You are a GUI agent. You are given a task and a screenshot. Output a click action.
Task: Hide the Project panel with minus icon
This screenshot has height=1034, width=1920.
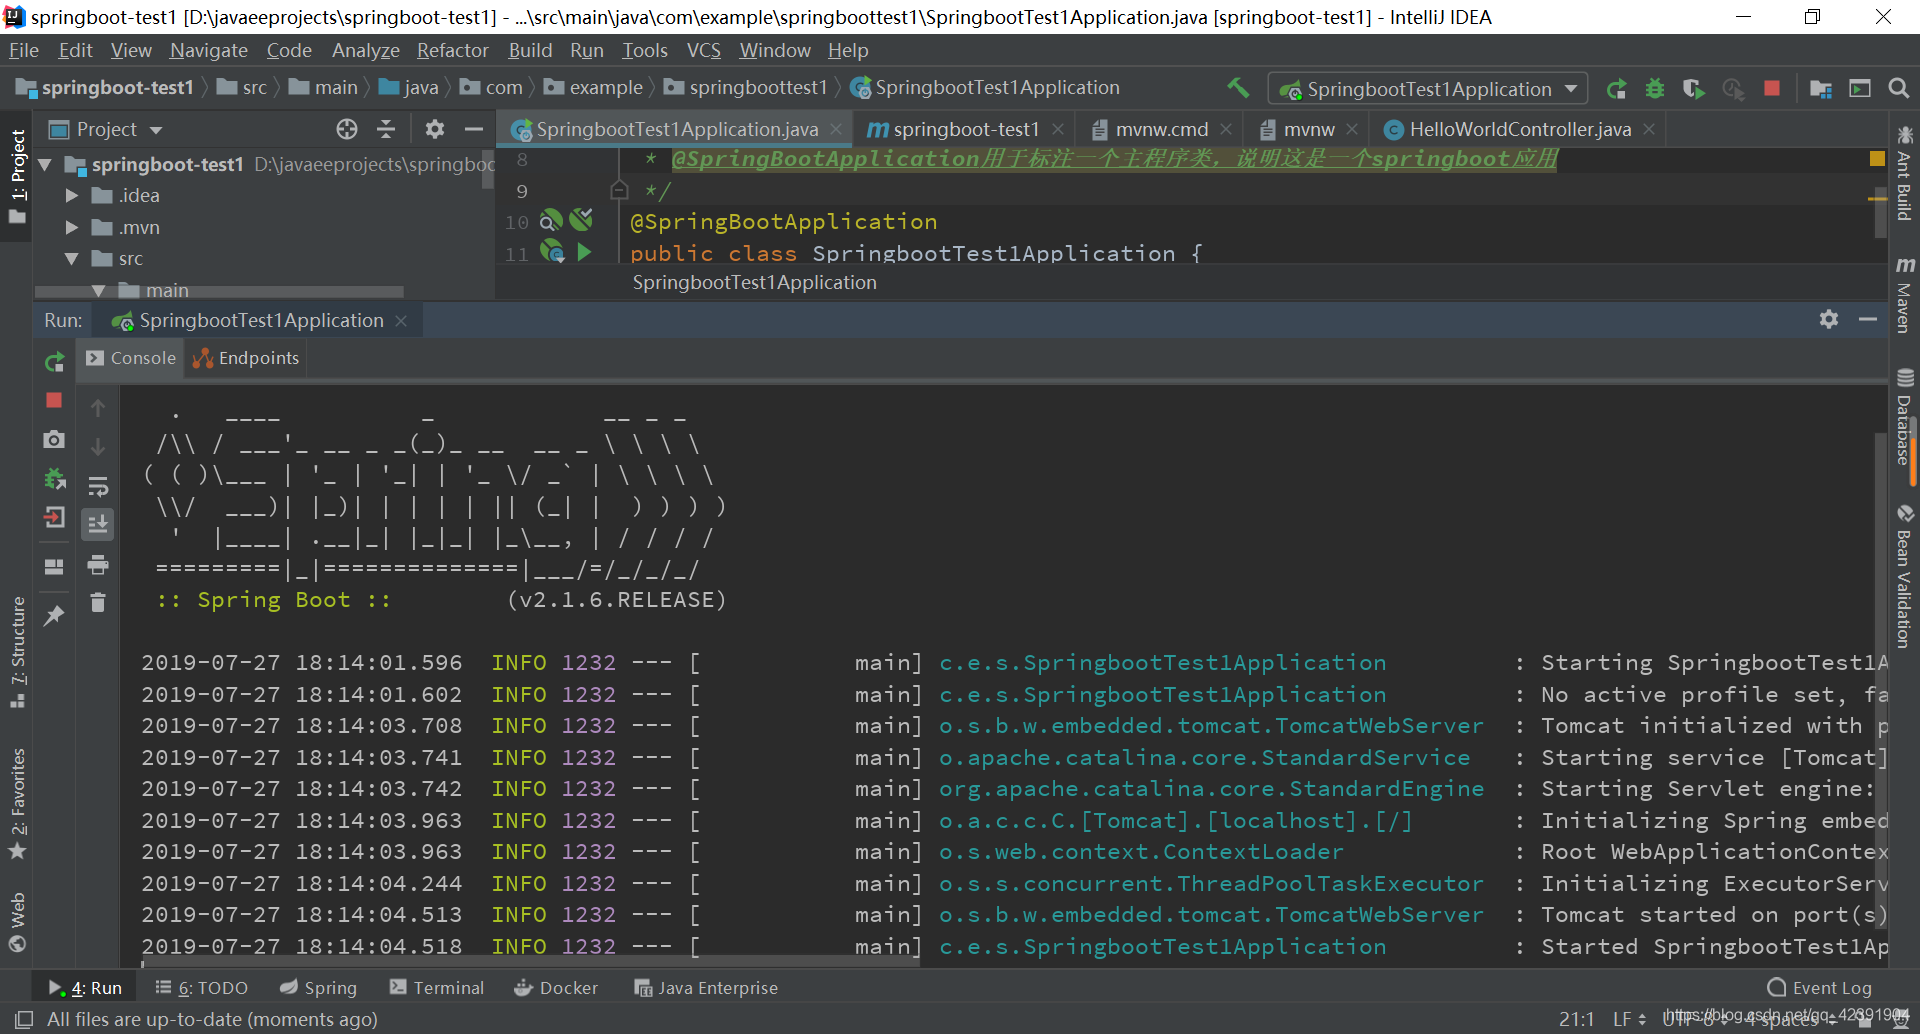coord(474,129)
